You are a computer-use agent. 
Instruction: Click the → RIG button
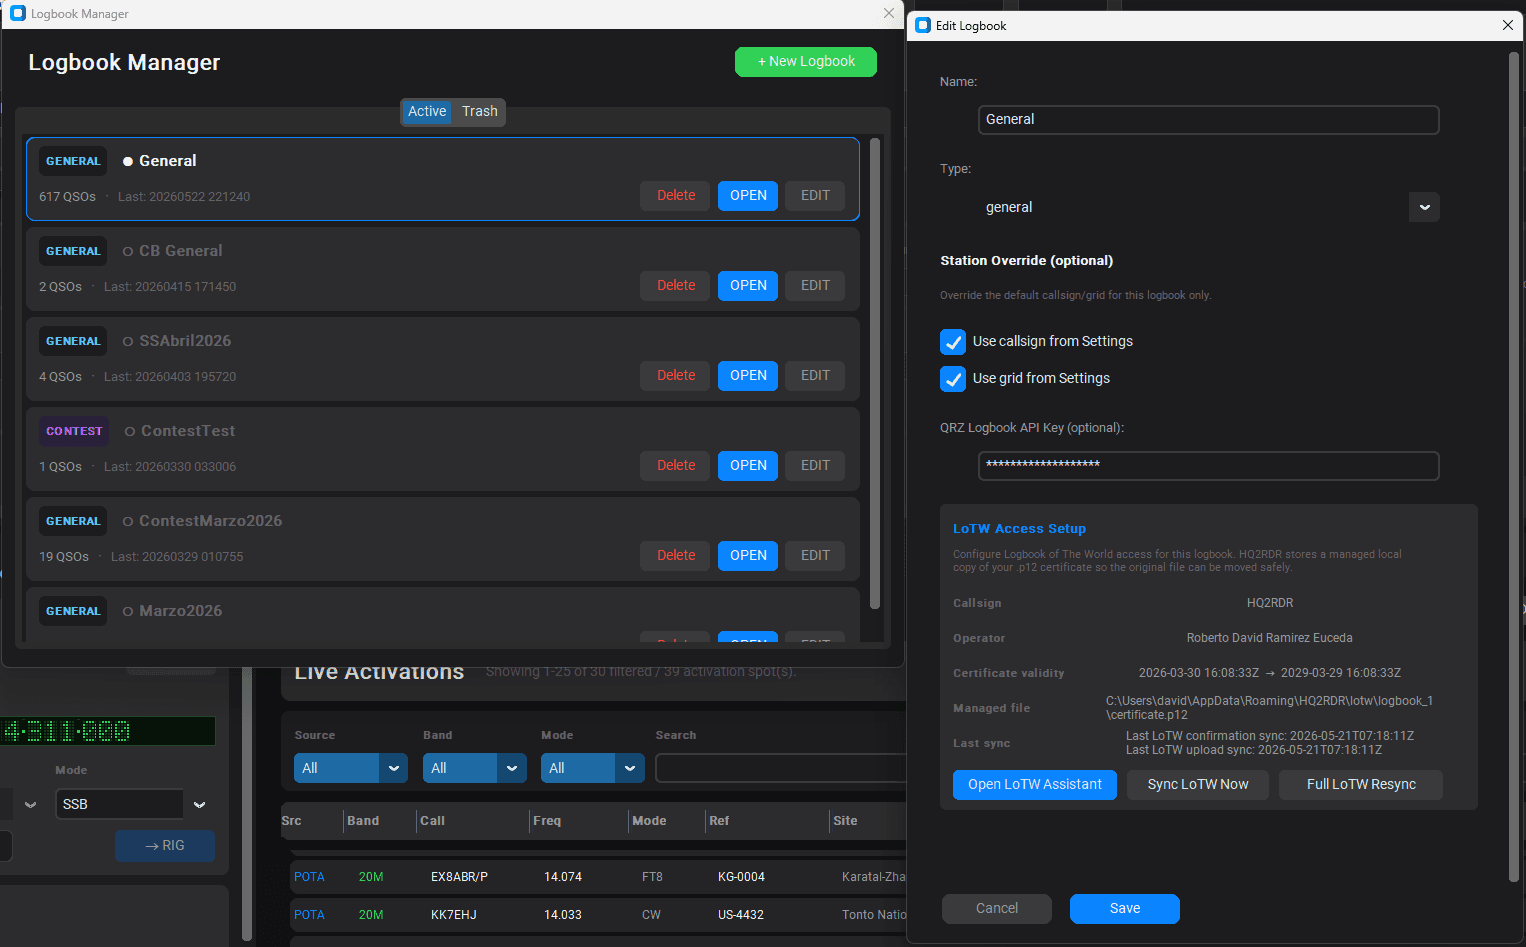pyautogui.click(x=165, y=846)
